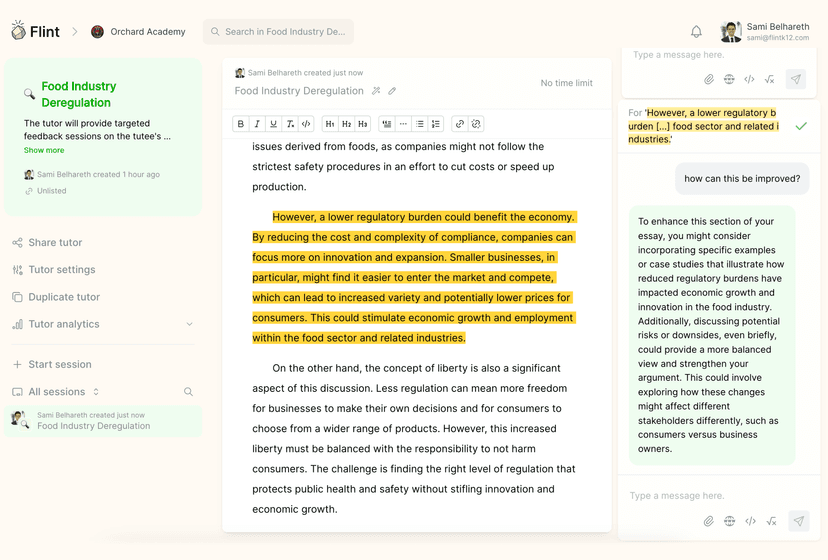
Task: Insert inline code from the editor toolbar
Action: [x=306, y=124]
